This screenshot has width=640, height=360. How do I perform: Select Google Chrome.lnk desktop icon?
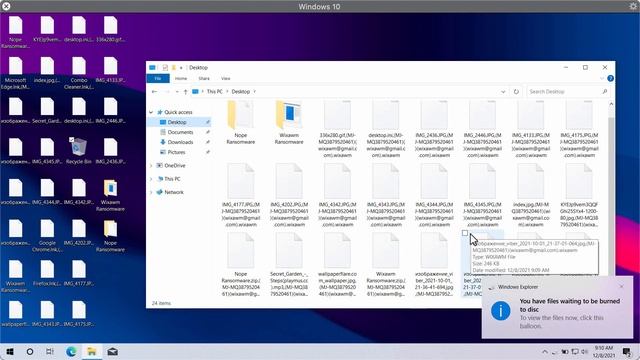pyautogui.click(x=47, y=236)
